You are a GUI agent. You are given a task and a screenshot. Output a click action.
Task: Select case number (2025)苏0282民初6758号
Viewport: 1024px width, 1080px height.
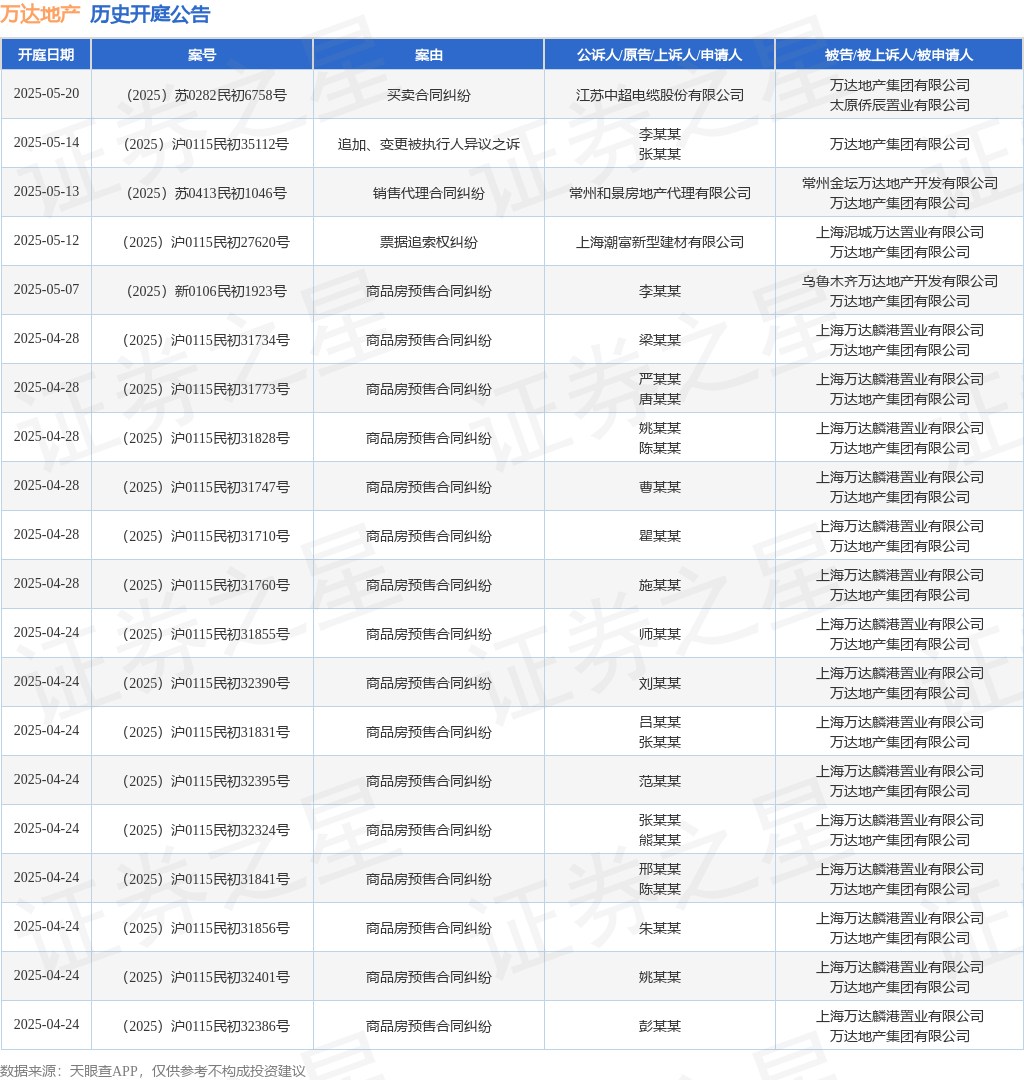tap(206, 96)
